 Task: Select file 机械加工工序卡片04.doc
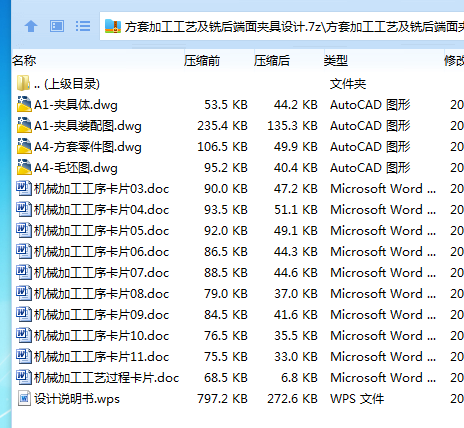(102, 210)
